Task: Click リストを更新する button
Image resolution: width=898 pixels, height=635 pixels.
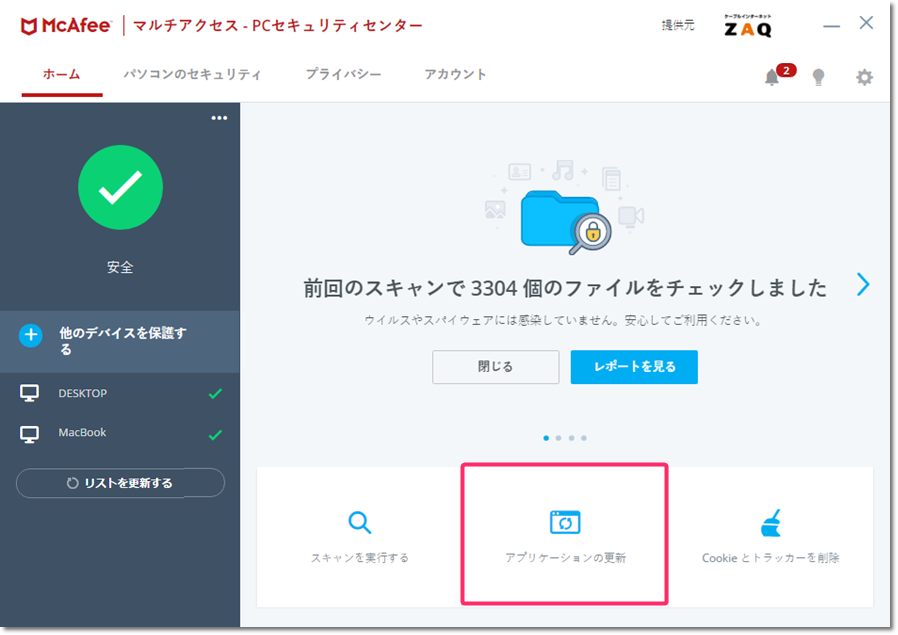Action: tap(120, 483)
